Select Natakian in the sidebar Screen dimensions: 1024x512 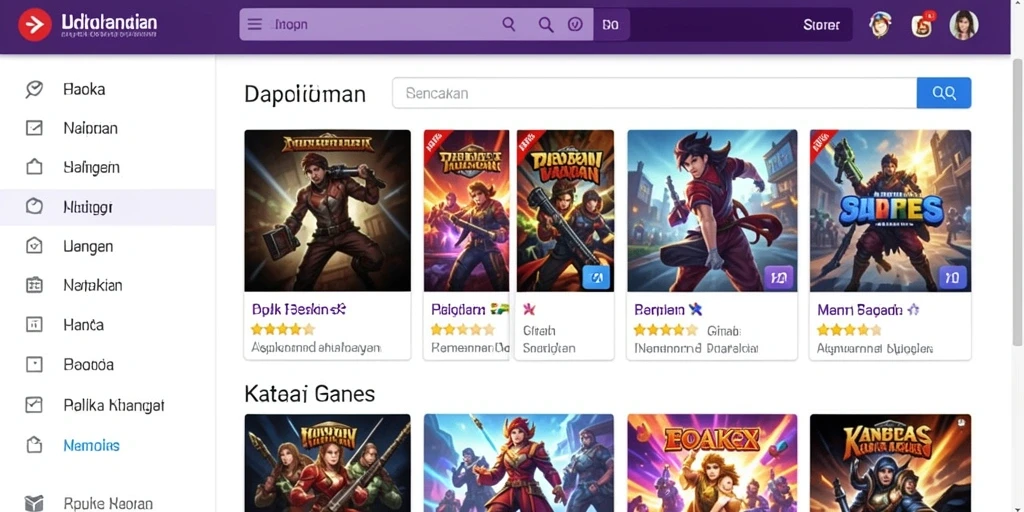point(93,285)
